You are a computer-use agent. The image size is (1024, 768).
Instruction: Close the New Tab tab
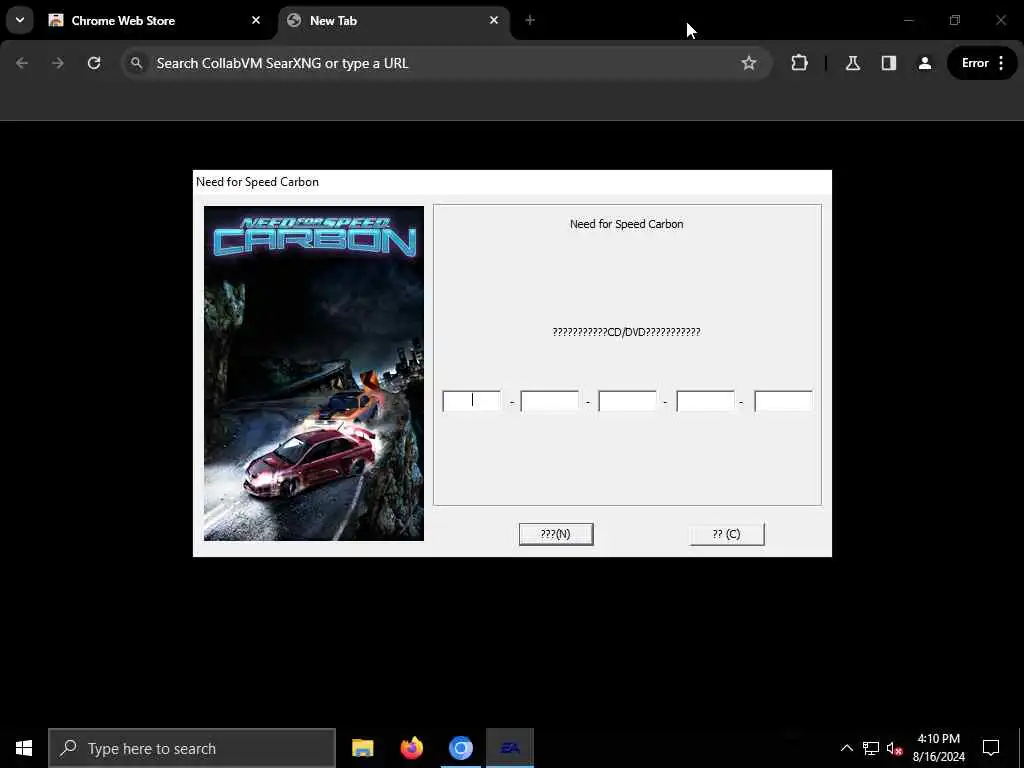494,20
